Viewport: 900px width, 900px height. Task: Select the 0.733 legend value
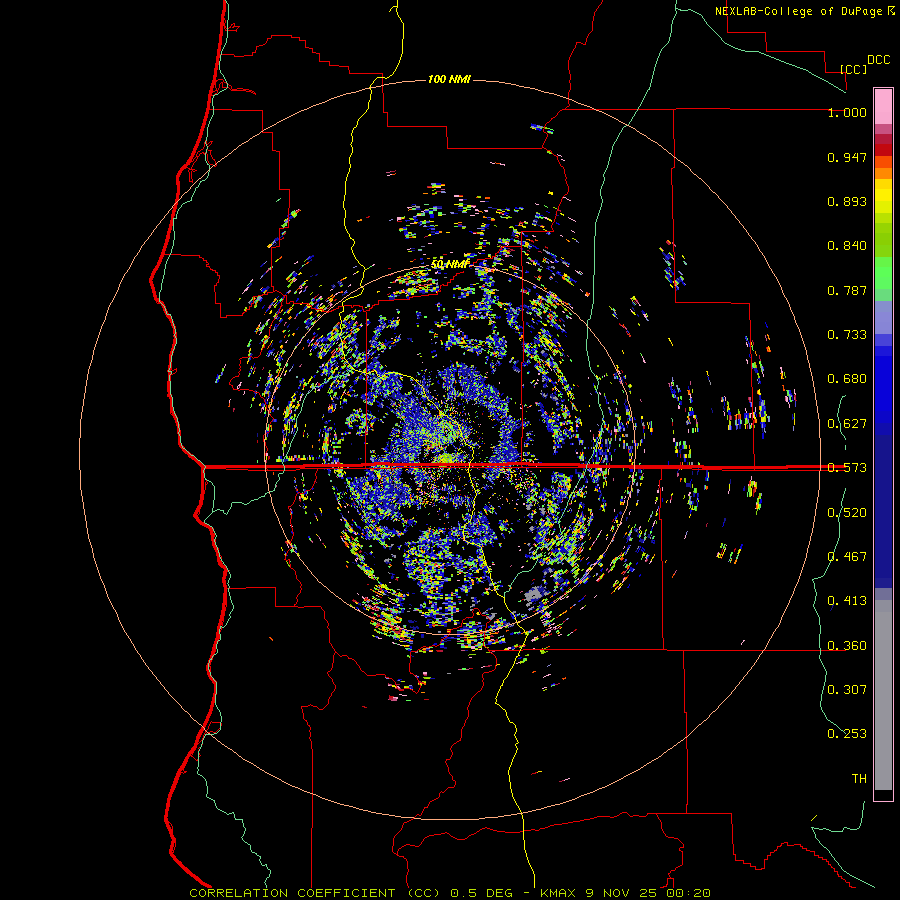(x=847, y=335)
